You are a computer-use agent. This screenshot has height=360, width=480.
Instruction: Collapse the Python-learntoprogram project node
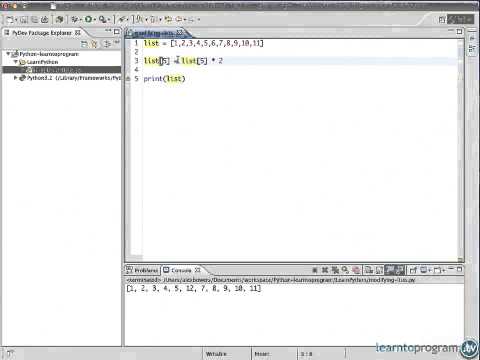coord(8,54)
